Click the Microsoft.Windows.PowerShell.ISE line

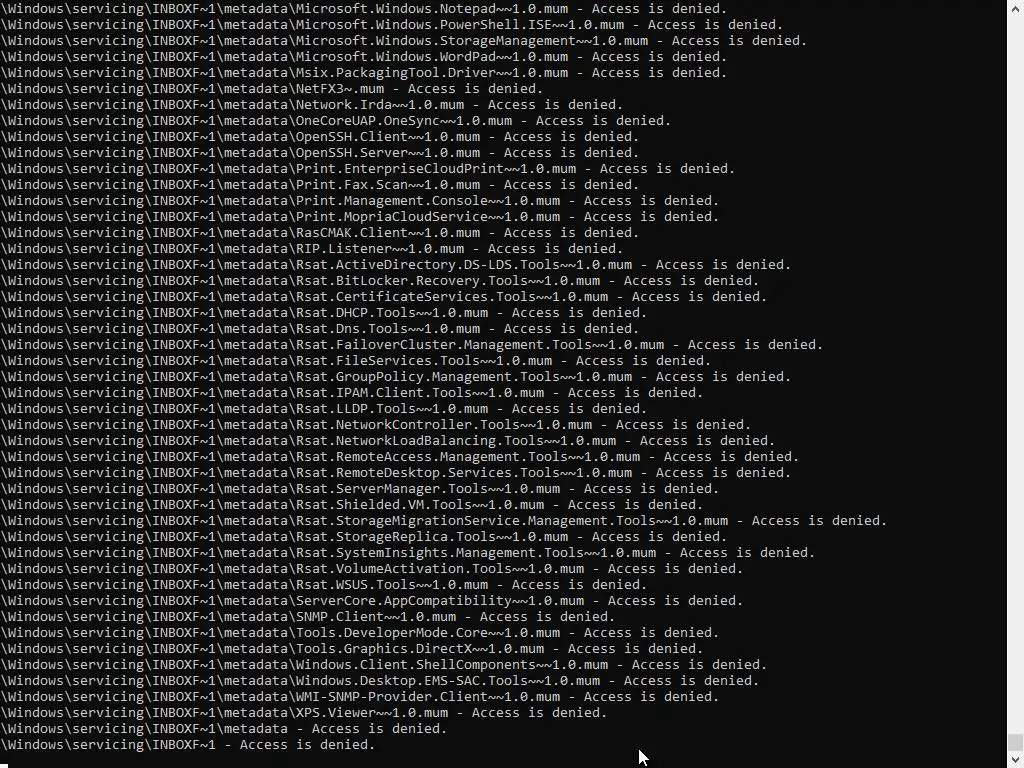click(392, 24)
